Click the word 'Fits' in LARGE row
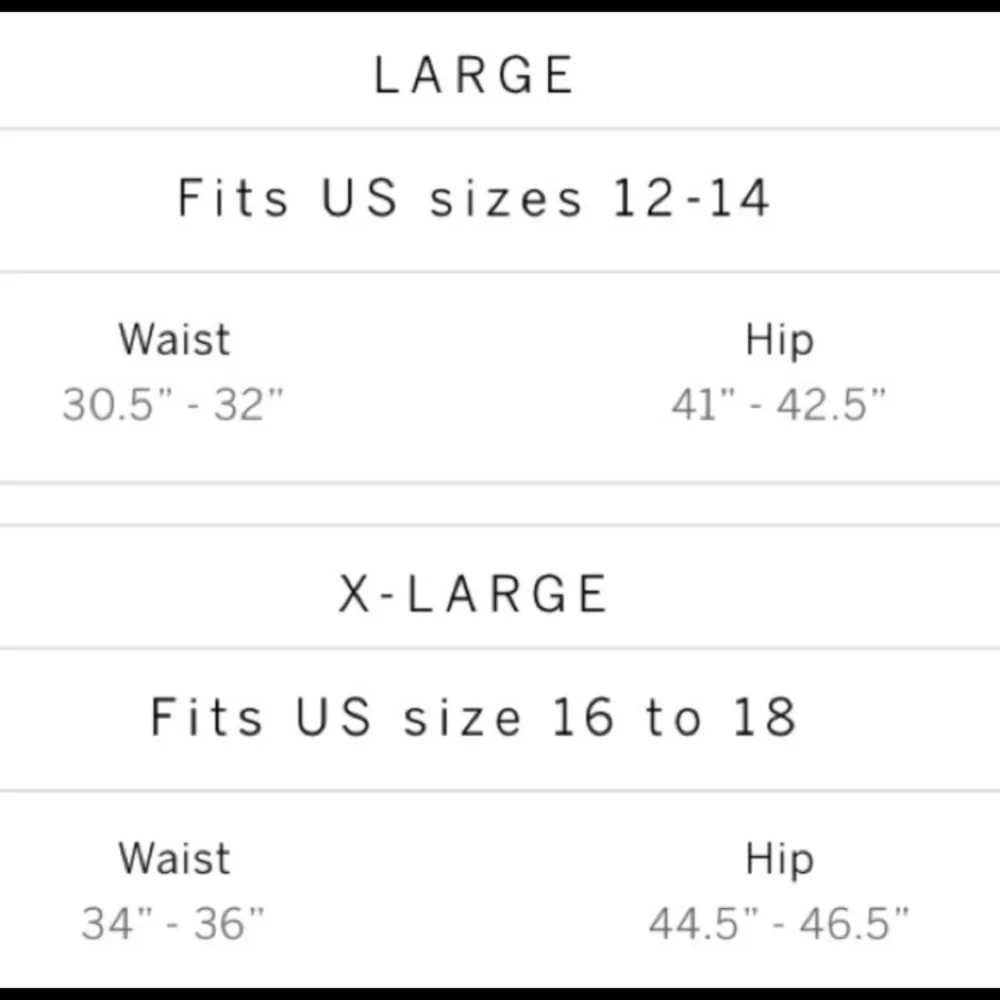The image size is (1000, 1000). [x=233, y=198]
